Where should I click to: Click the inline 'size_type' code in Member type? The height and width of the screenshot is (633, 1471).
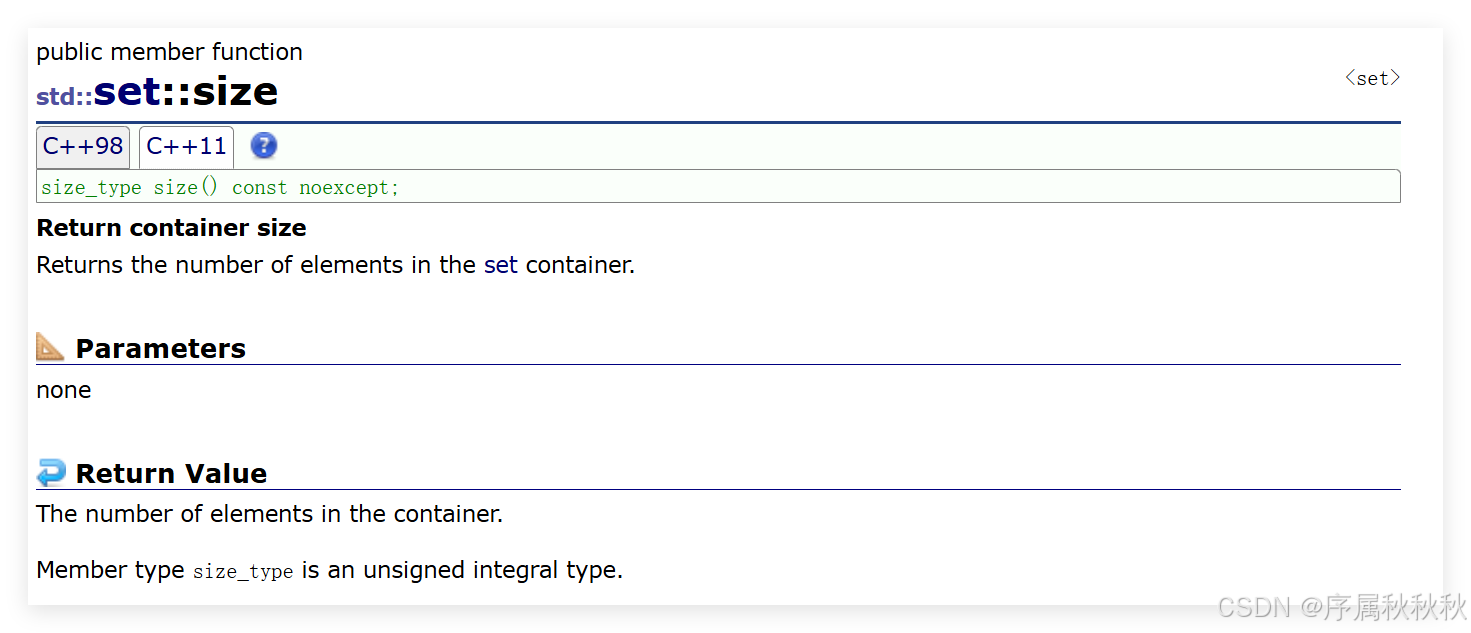[243, 571]
